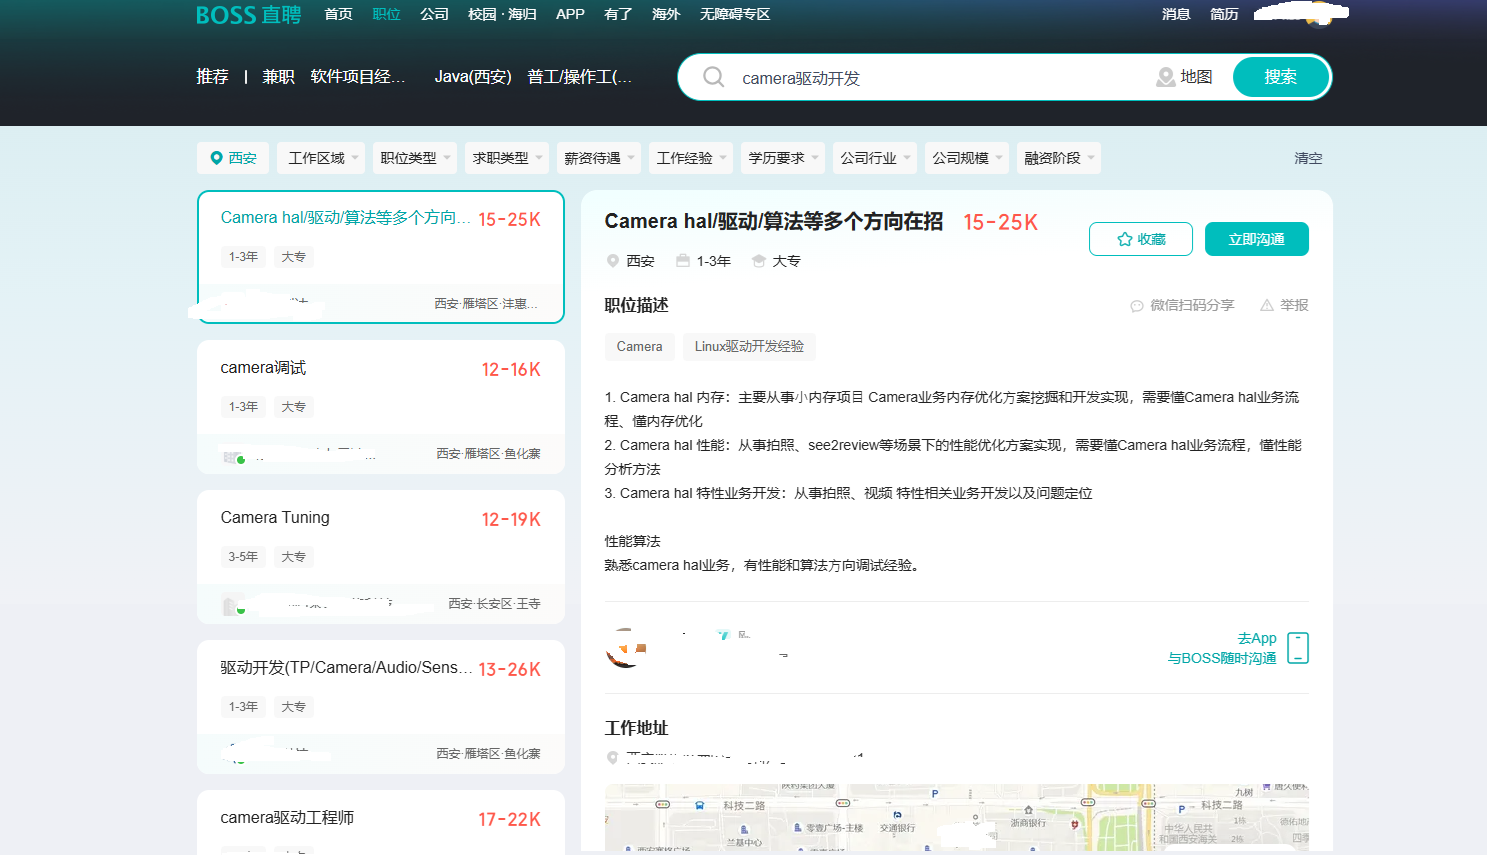This screenshot has width=1490, height=855.
Task: Expand the 公司行业 dropdown
Action: 875,158
